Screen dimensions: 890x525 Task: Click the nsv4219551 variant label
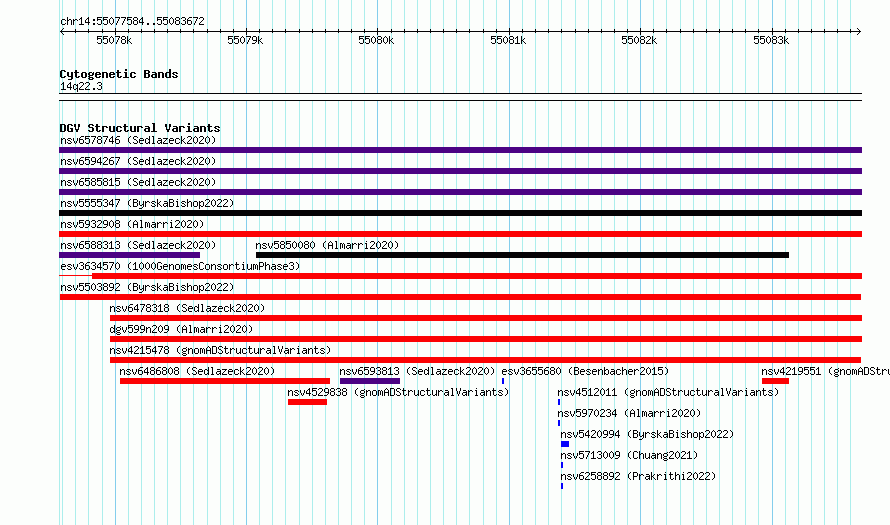[x=825, y=371]
